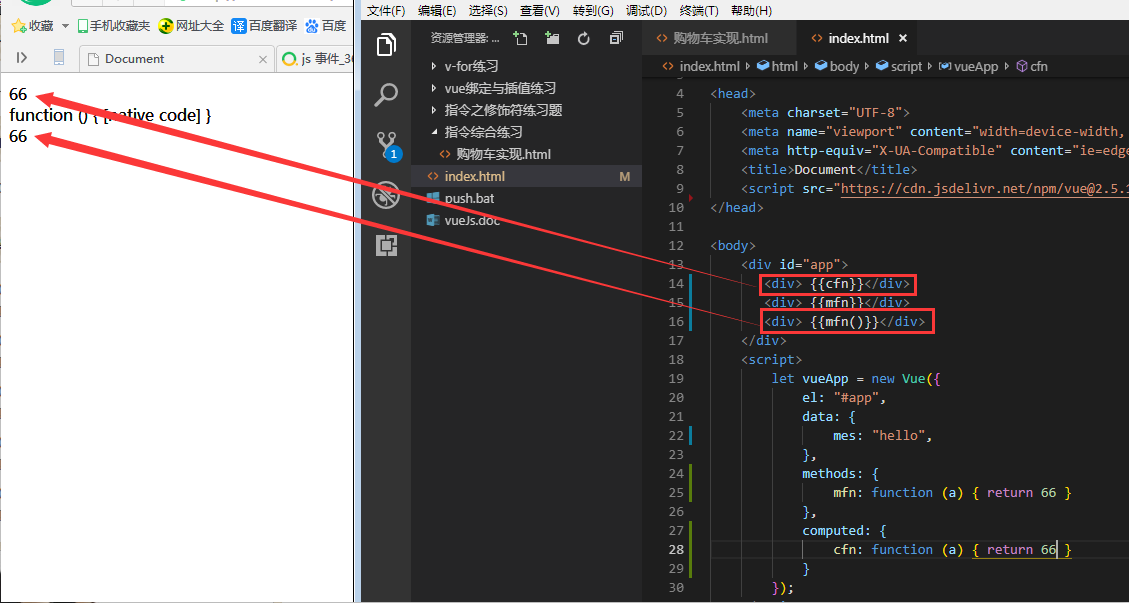Screen dimensions: 1129x603
Task: Click the browser favorites star icon
Action: click(x=19, y=26)
